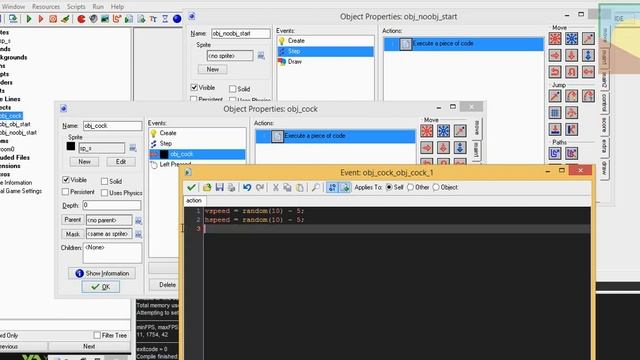
Task: Switch to the action tab in code editor
Action: (x=194, y=200)
